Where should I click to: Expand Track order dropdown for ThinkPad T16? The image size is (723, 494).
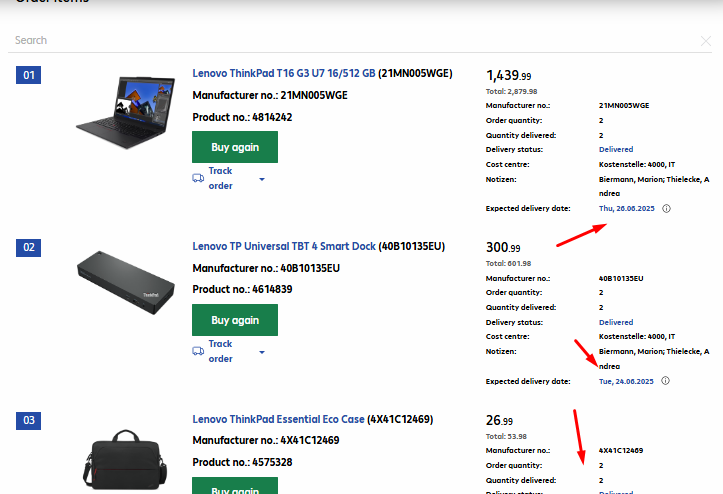pyautogui.click(x=262, y=179)
